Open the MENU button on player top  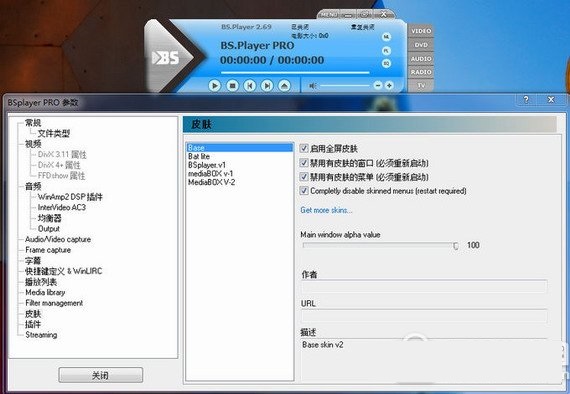[329, 15]
